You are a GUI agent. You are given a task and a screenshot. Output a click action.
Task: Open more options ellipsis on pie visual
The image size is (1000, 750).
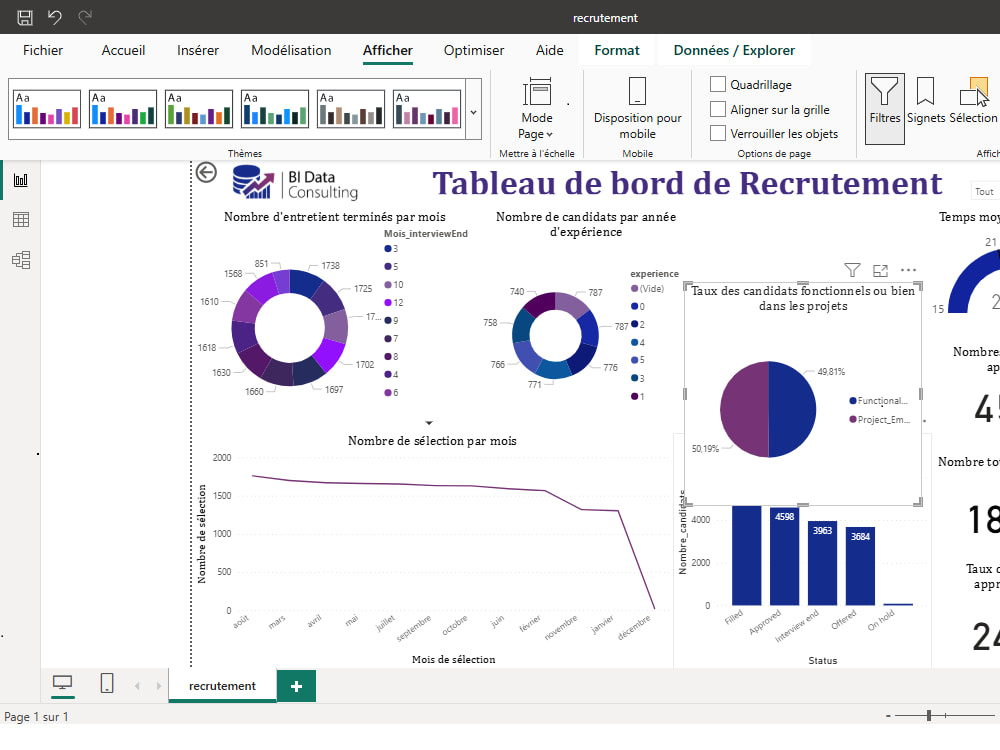coord(908,270)
